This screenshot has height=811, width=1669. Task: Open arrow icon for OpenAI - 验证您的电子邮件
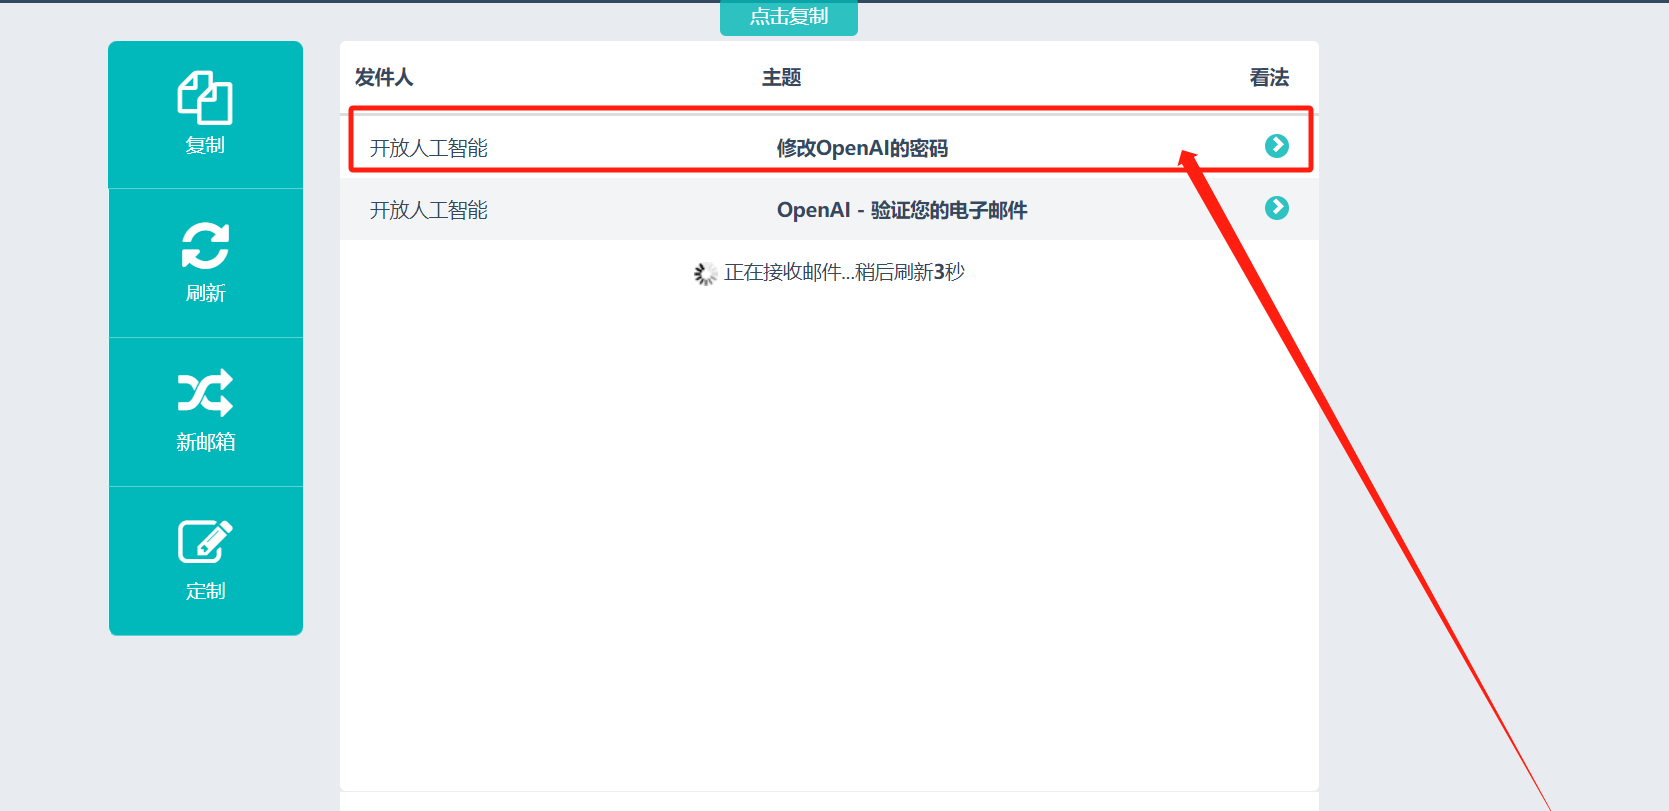1277,208
